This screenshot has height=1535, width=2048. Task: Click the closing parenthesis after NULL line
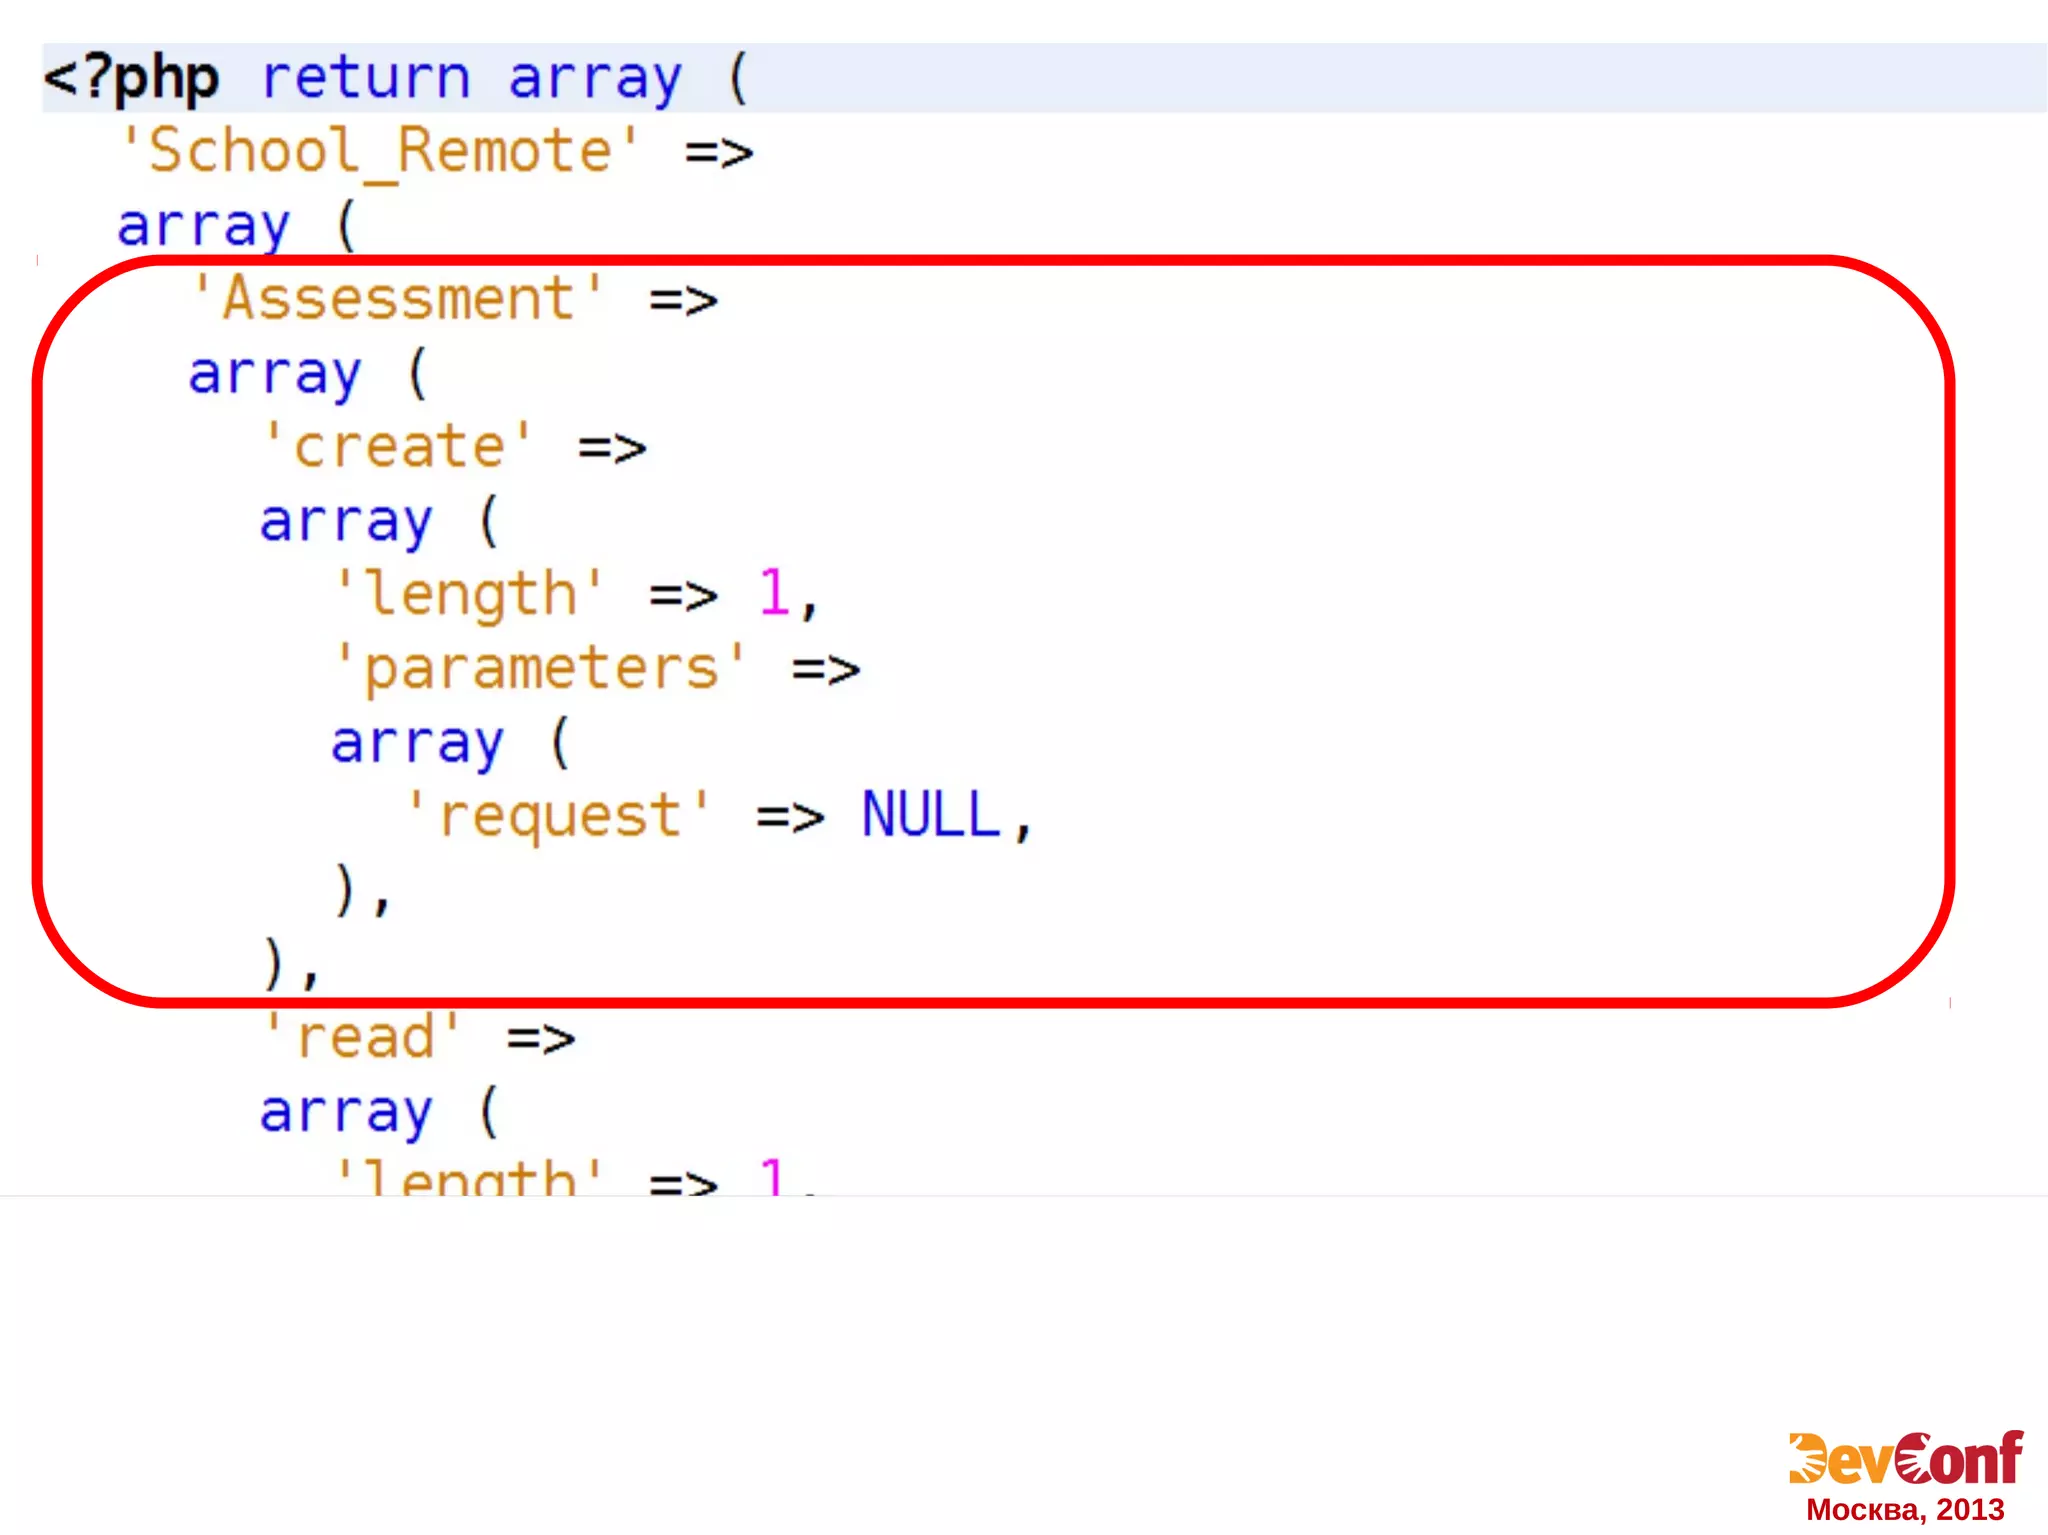coord(345,890)
